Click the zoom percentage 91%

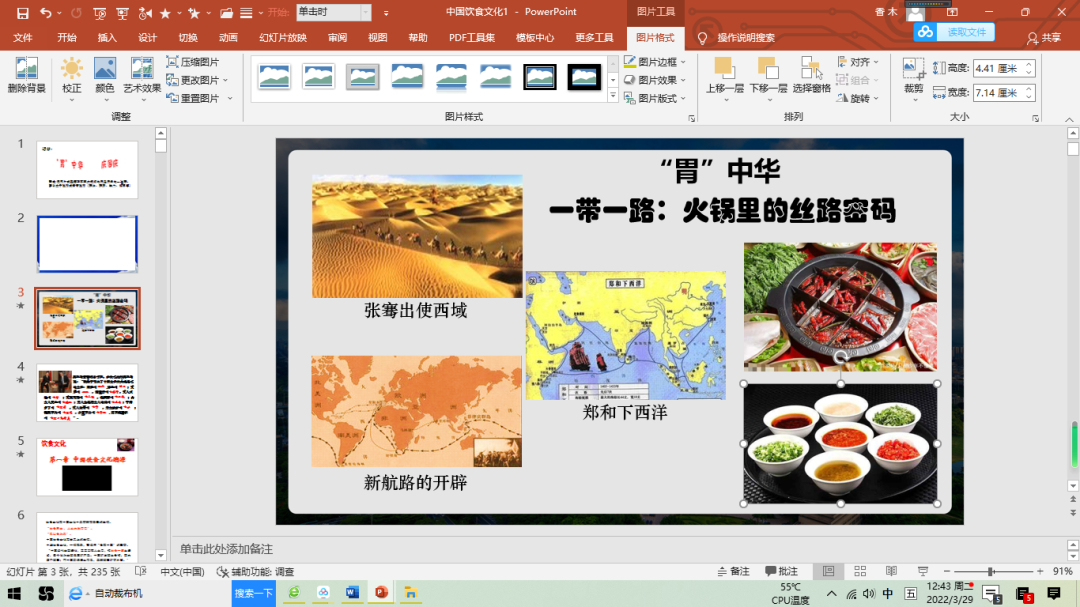1063,571
